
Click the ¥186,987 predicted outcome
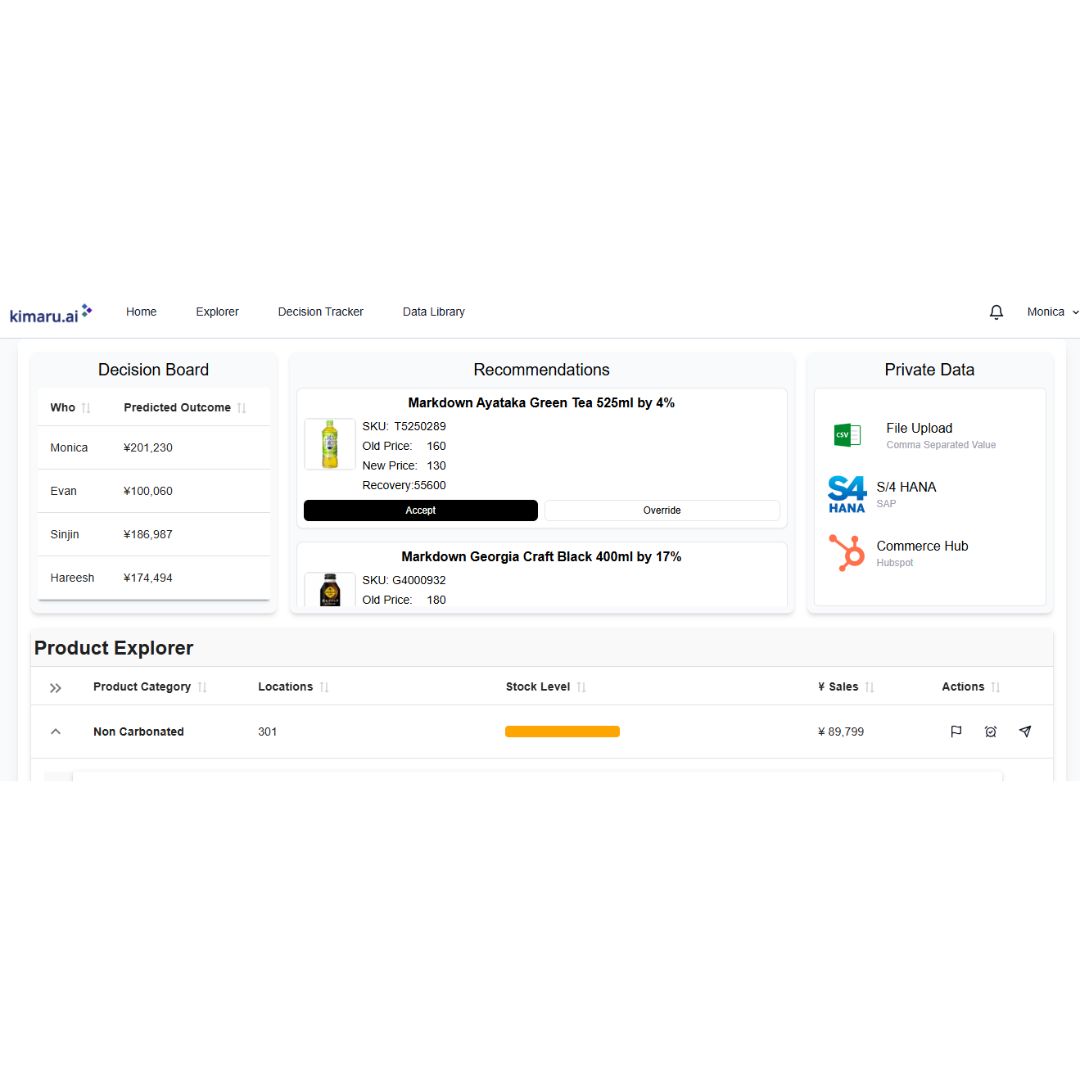(x=148, y=534)
